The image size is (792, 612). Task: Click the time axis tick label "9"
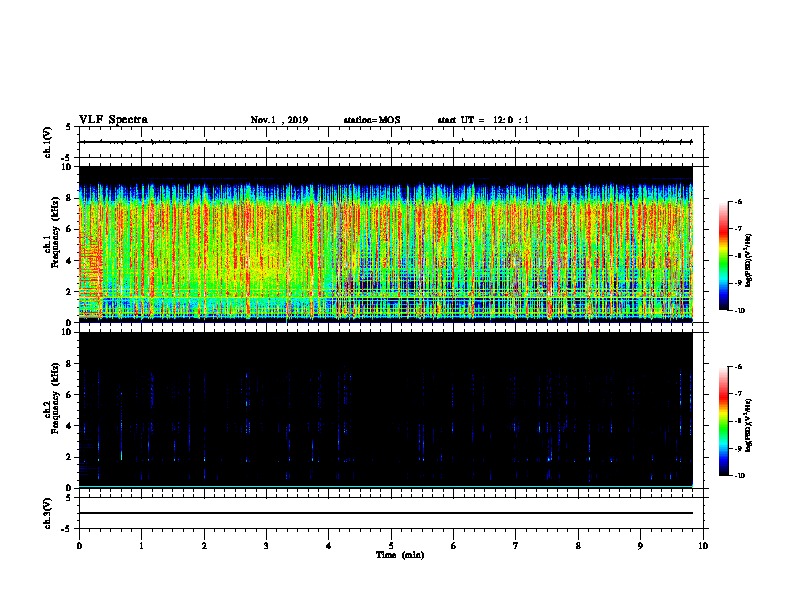640,546
